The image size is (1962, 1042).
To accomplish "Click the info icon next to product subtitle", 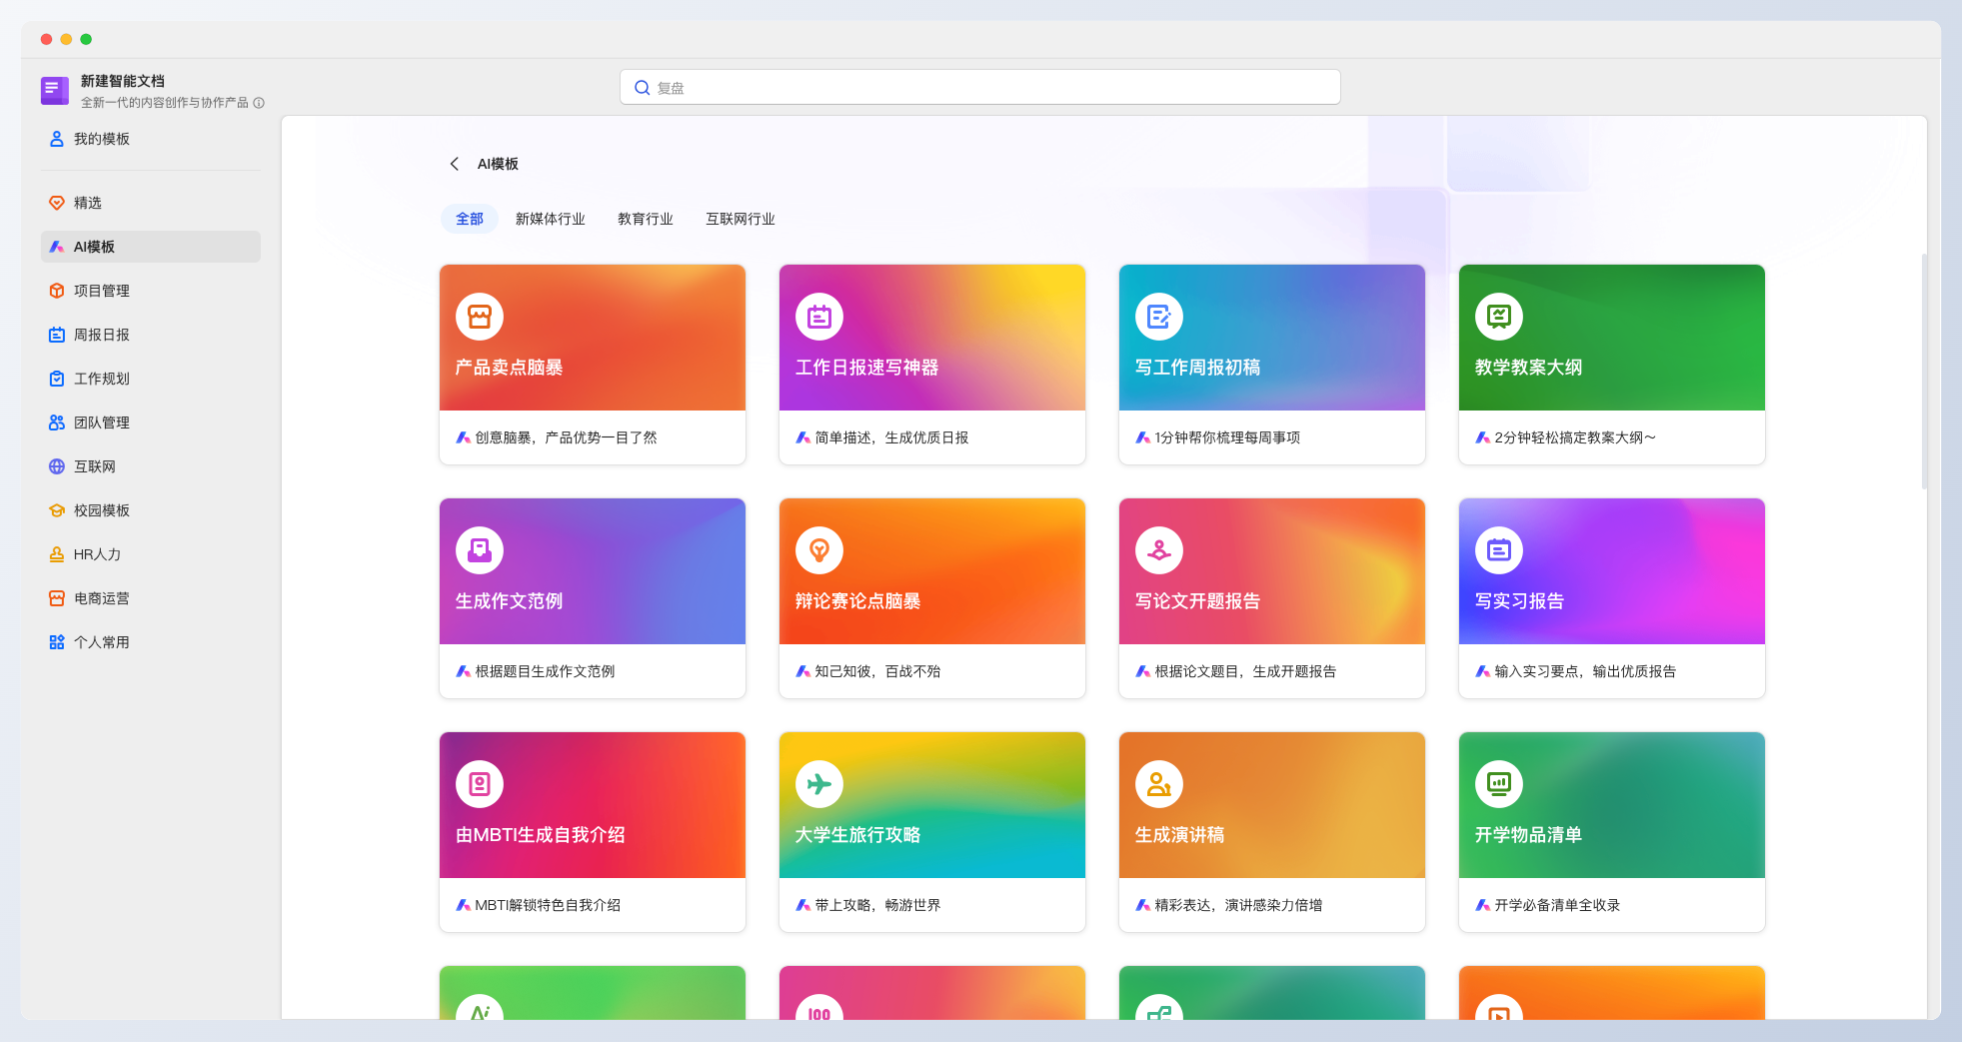I will 259,103.
